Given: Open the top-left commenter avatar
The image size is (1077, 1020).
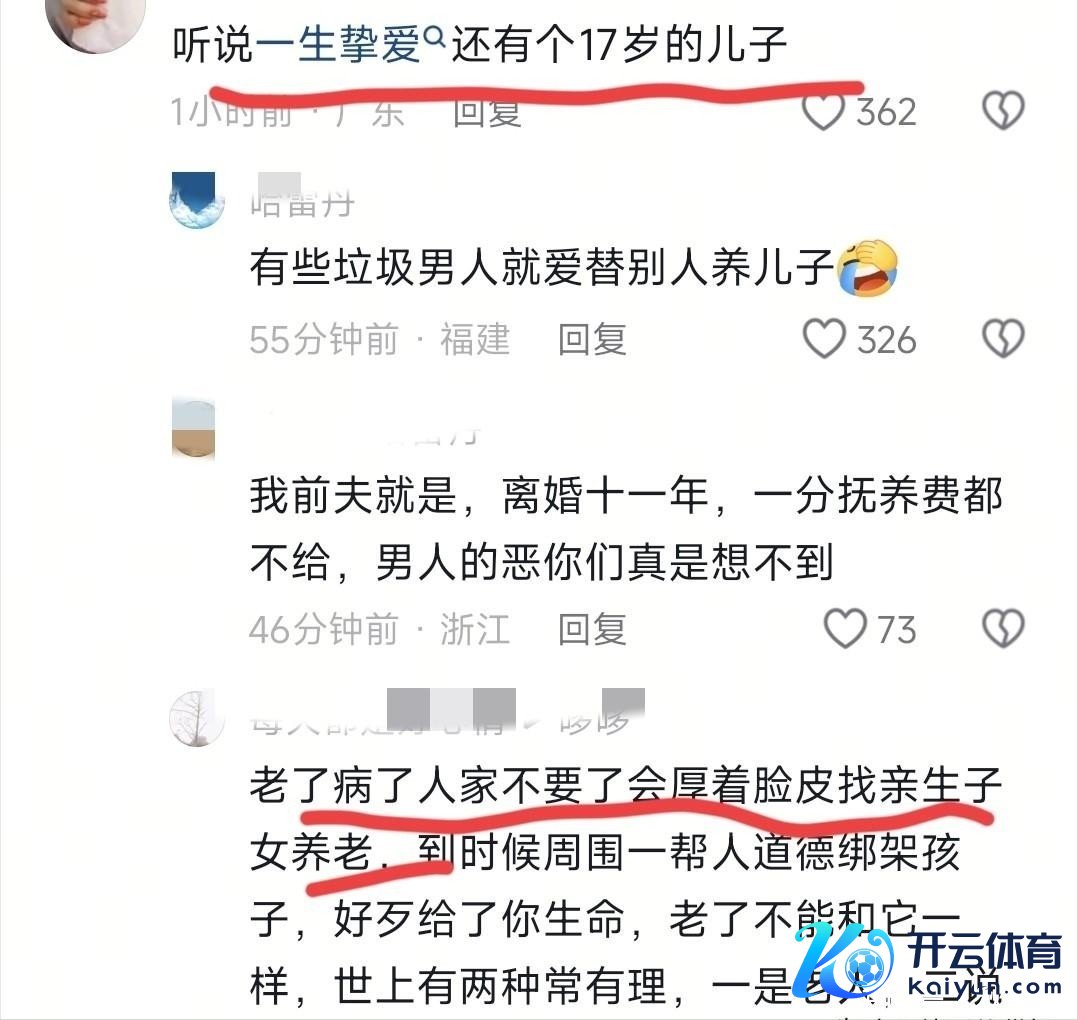Looking at the screenshot, I should (95, 24).
